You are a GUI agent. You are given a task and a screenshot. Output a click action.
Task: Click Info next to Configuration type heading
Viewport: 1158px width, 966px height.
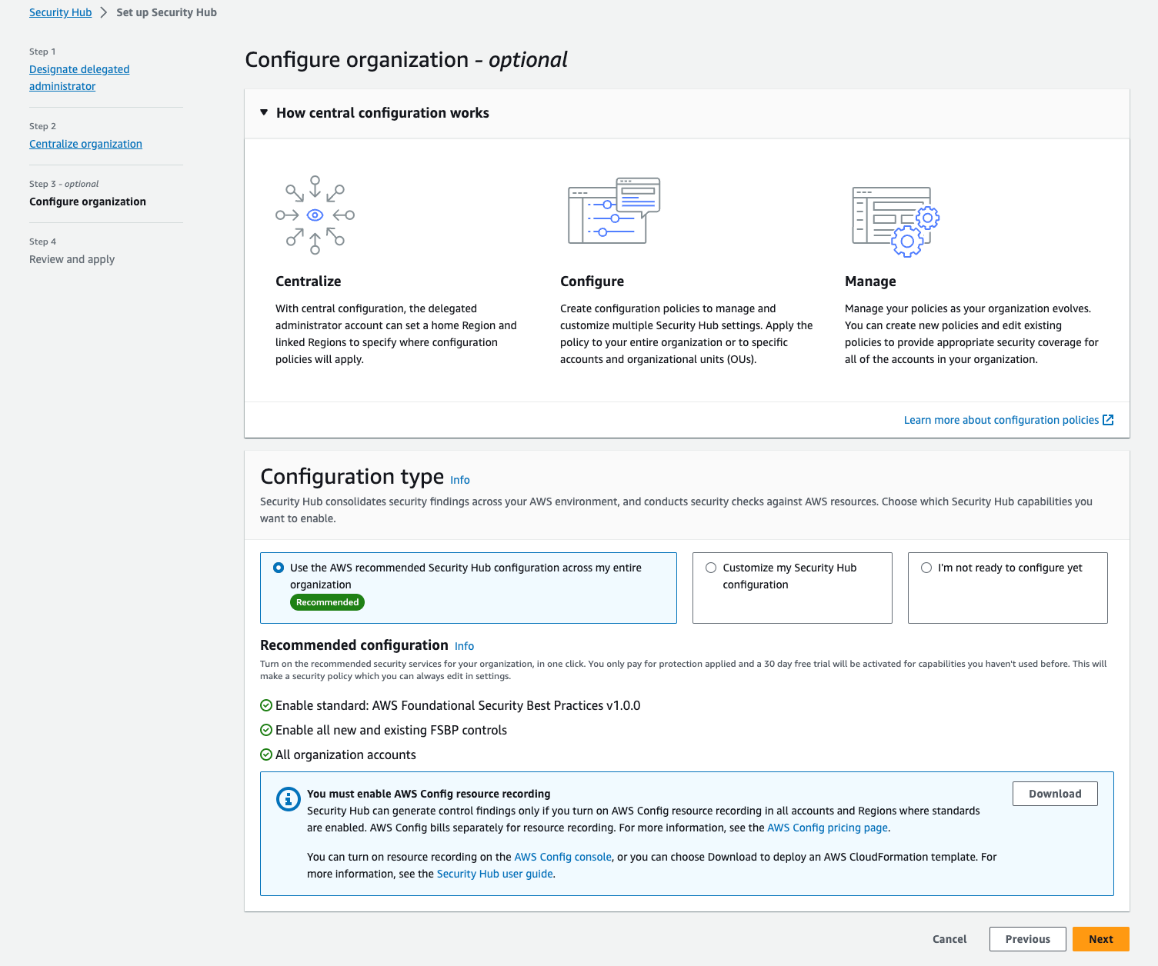(459, 480)
